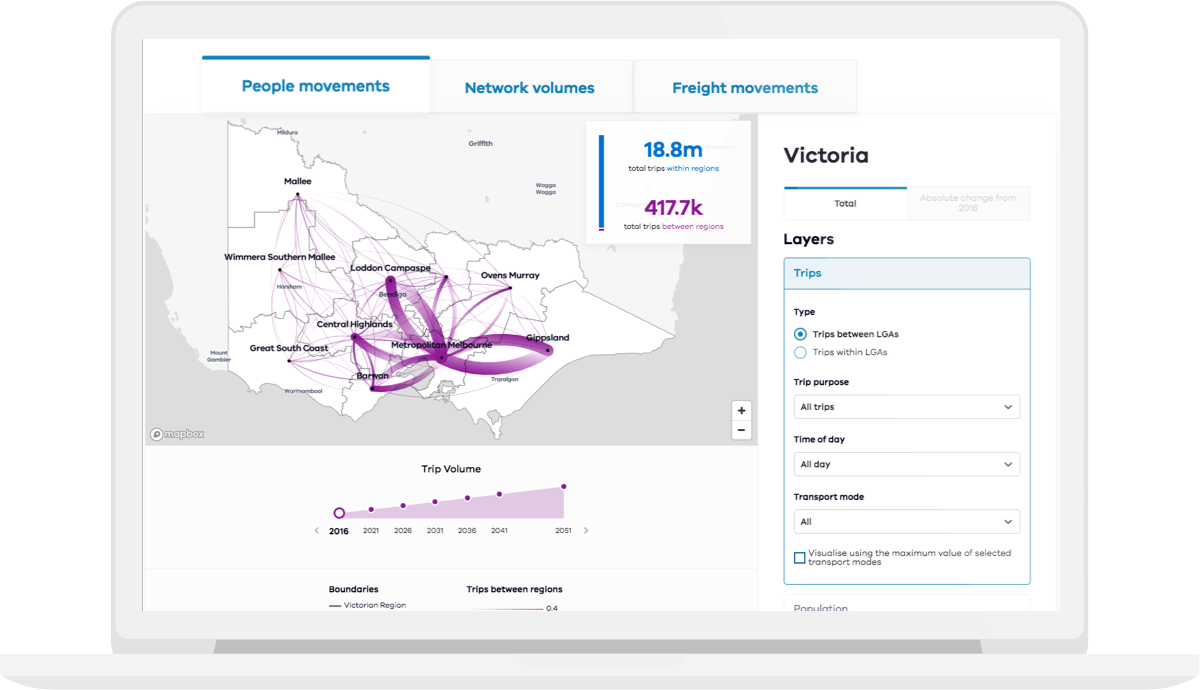
Task: Switch to the Freight movements tab
Action: pos(745,88)
